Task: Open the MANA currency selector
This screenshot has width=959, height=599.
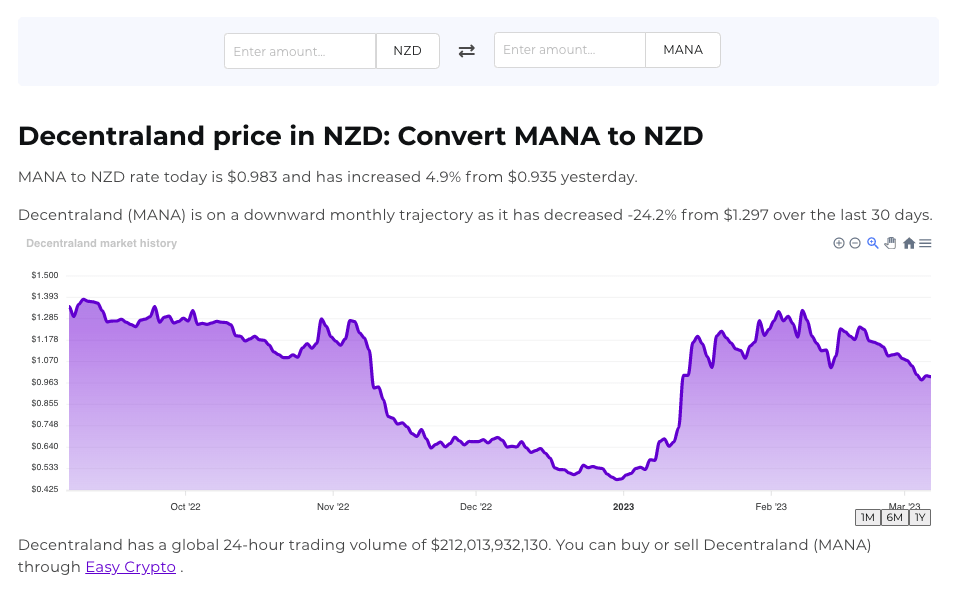Action: (683, 50)
